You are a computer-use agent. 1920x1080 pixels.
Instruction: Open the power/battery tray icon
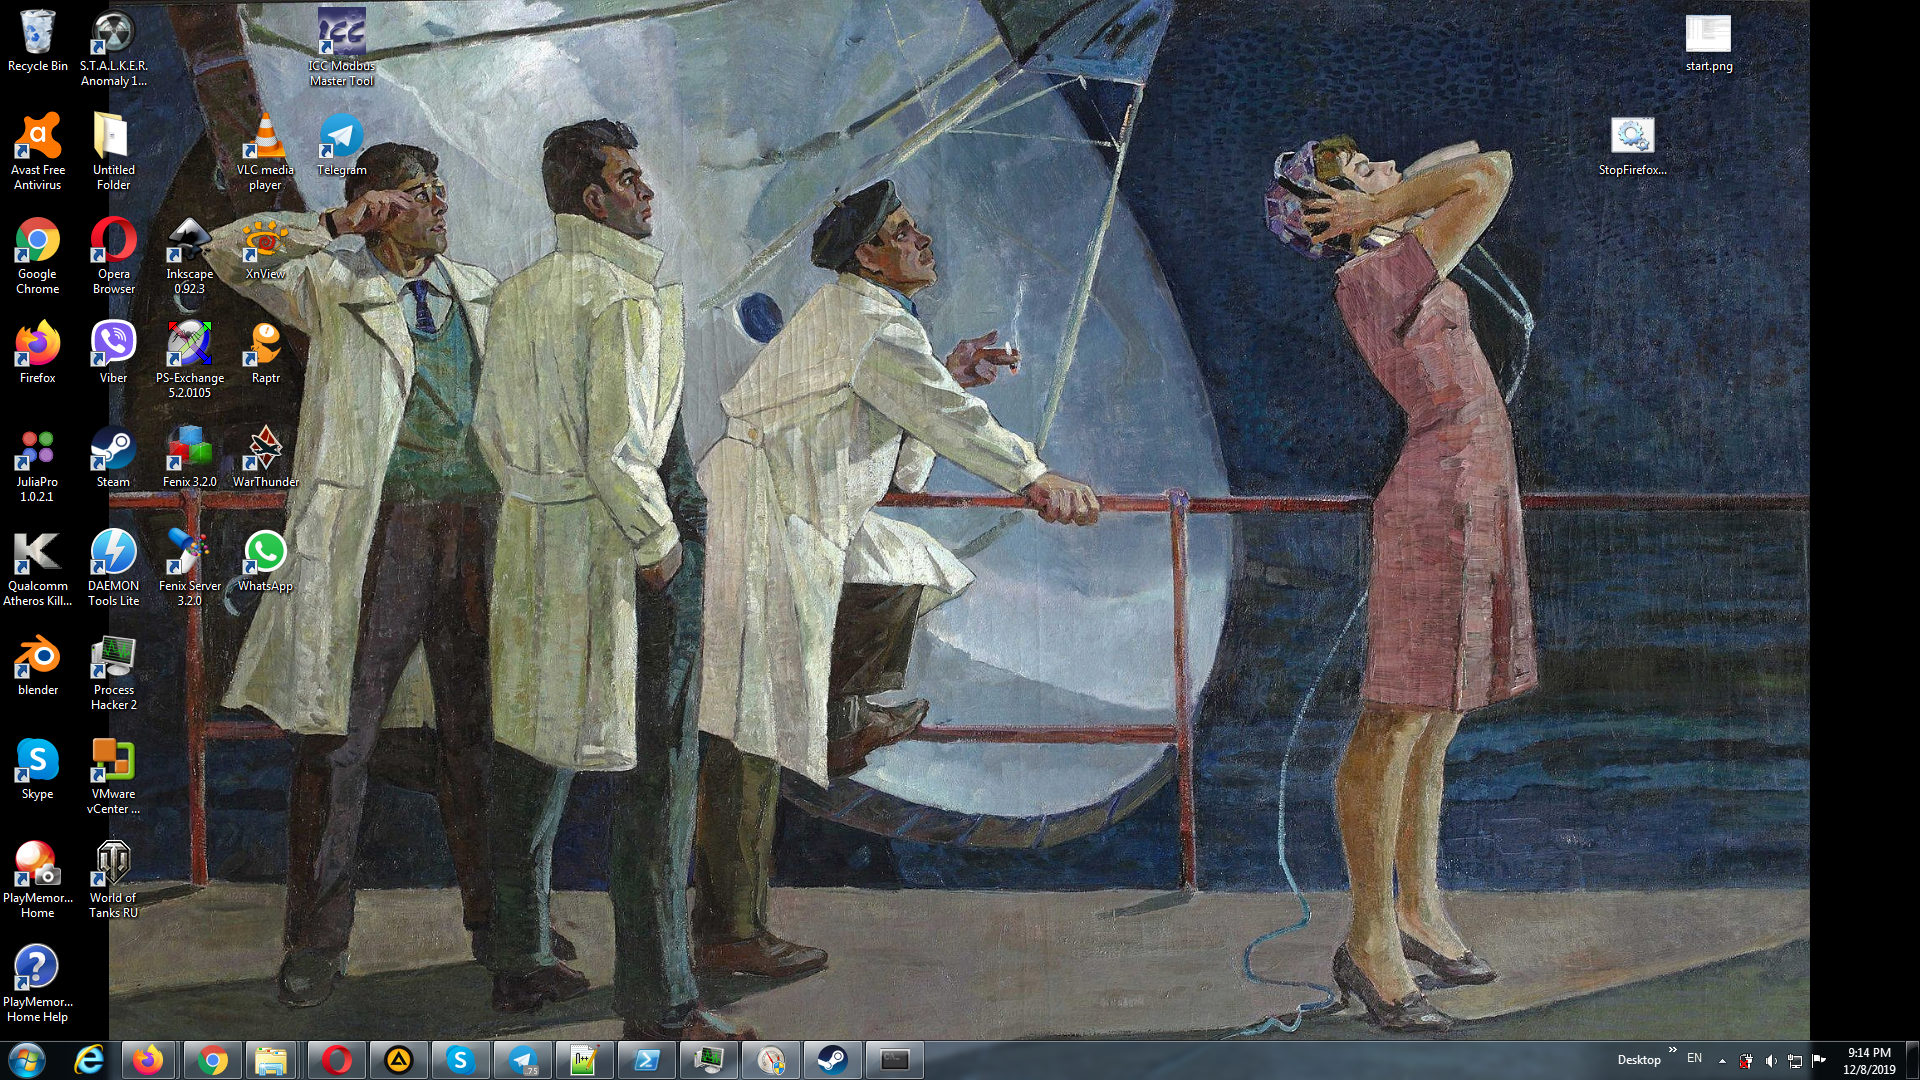1745,1061
